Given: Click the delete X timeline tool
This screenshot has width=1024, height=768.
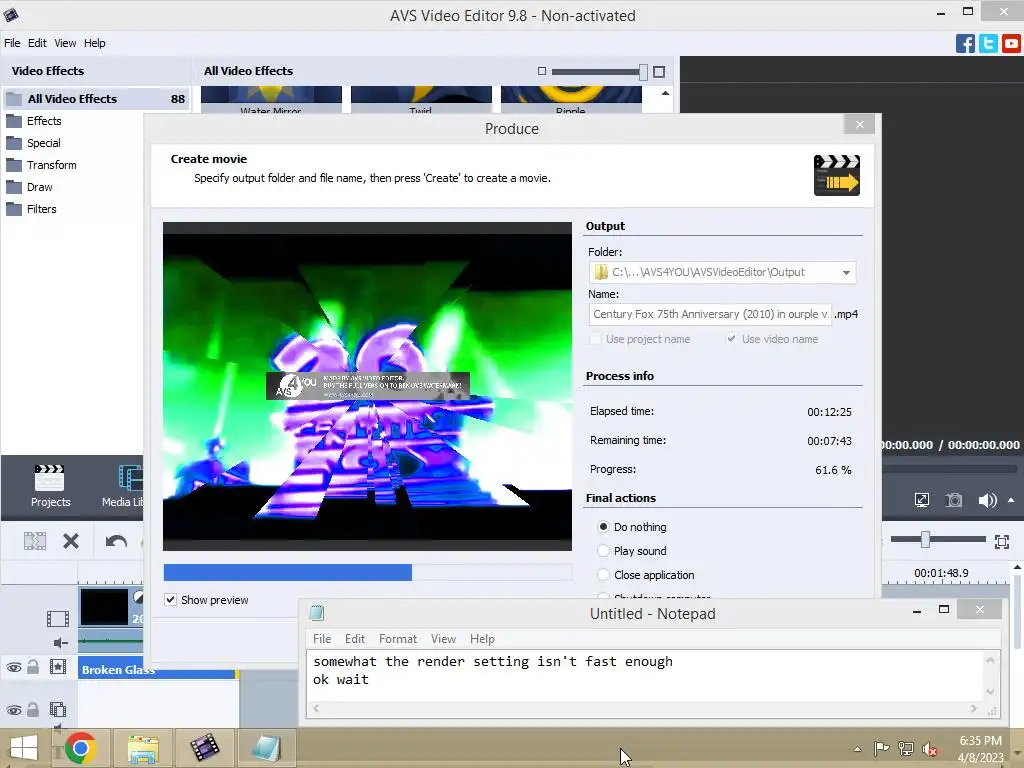Looking at the screenshot, I should (x=71, y=541).
